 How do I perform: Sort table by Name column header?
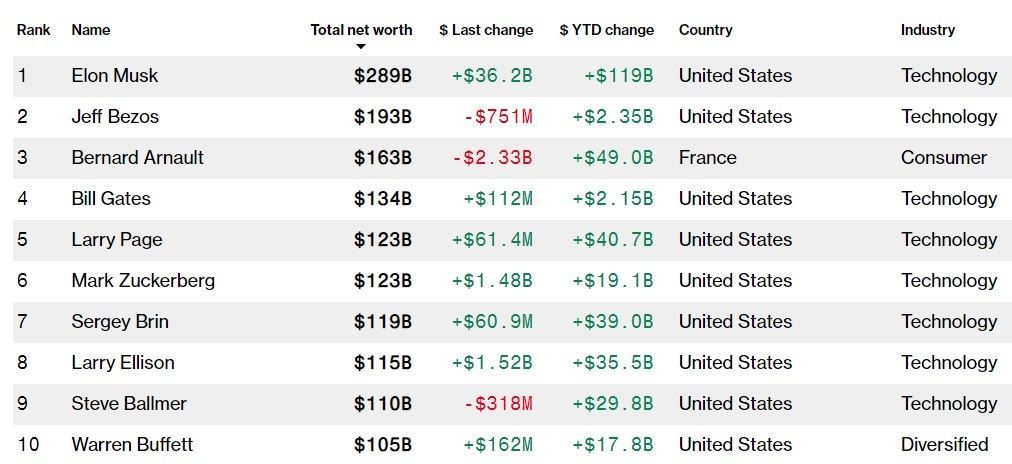tap(91, 30)
